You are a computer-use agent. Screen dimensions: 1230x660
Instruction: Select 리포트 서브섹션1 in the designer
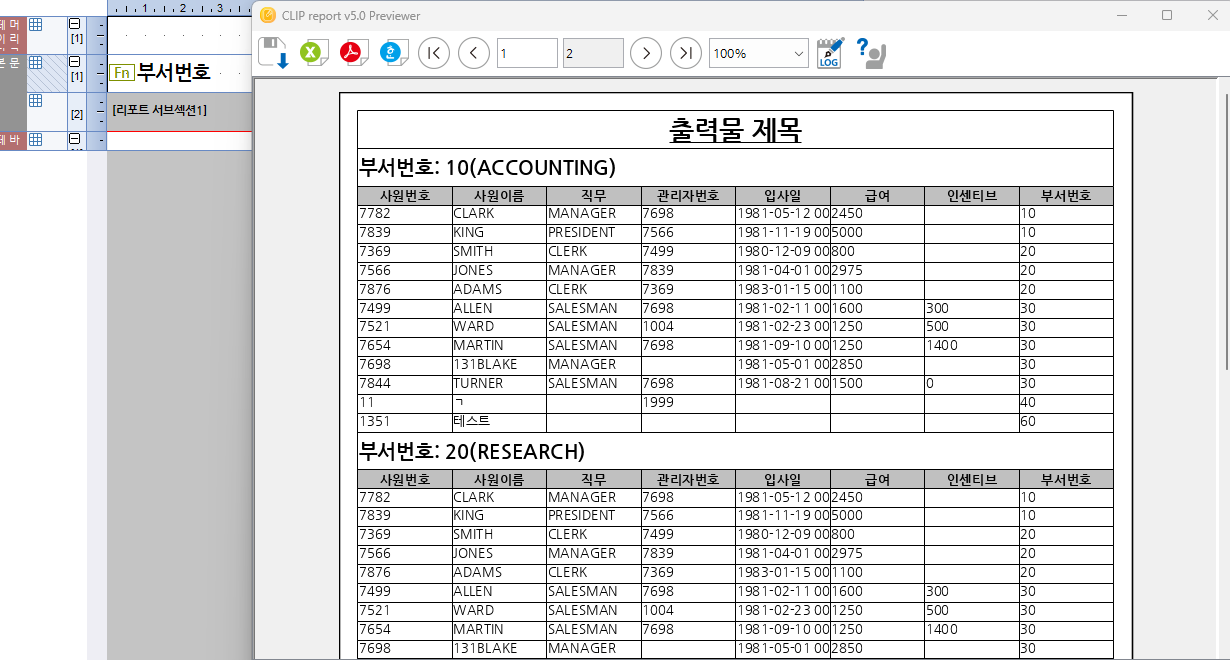click(x=159, y=110)
